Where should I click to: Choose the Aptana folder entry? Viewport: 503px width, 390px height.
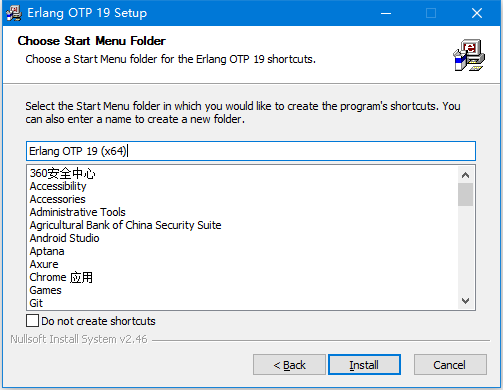tap(47, 251)
